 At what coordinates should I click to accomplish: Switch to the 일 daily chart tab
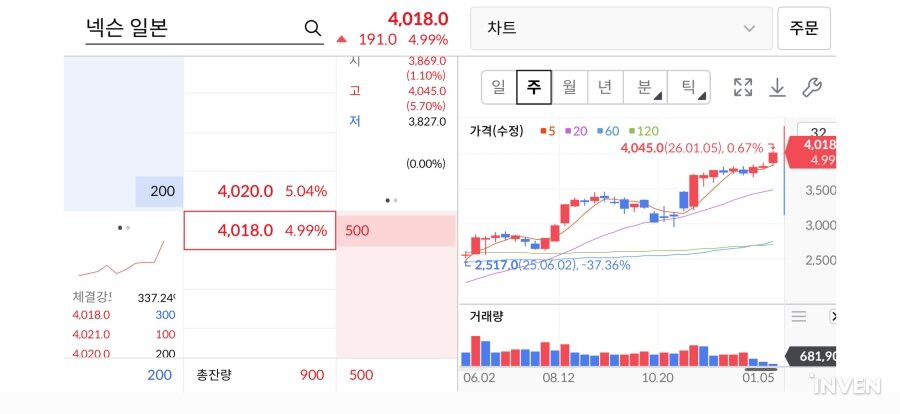[x=498, y=87]
